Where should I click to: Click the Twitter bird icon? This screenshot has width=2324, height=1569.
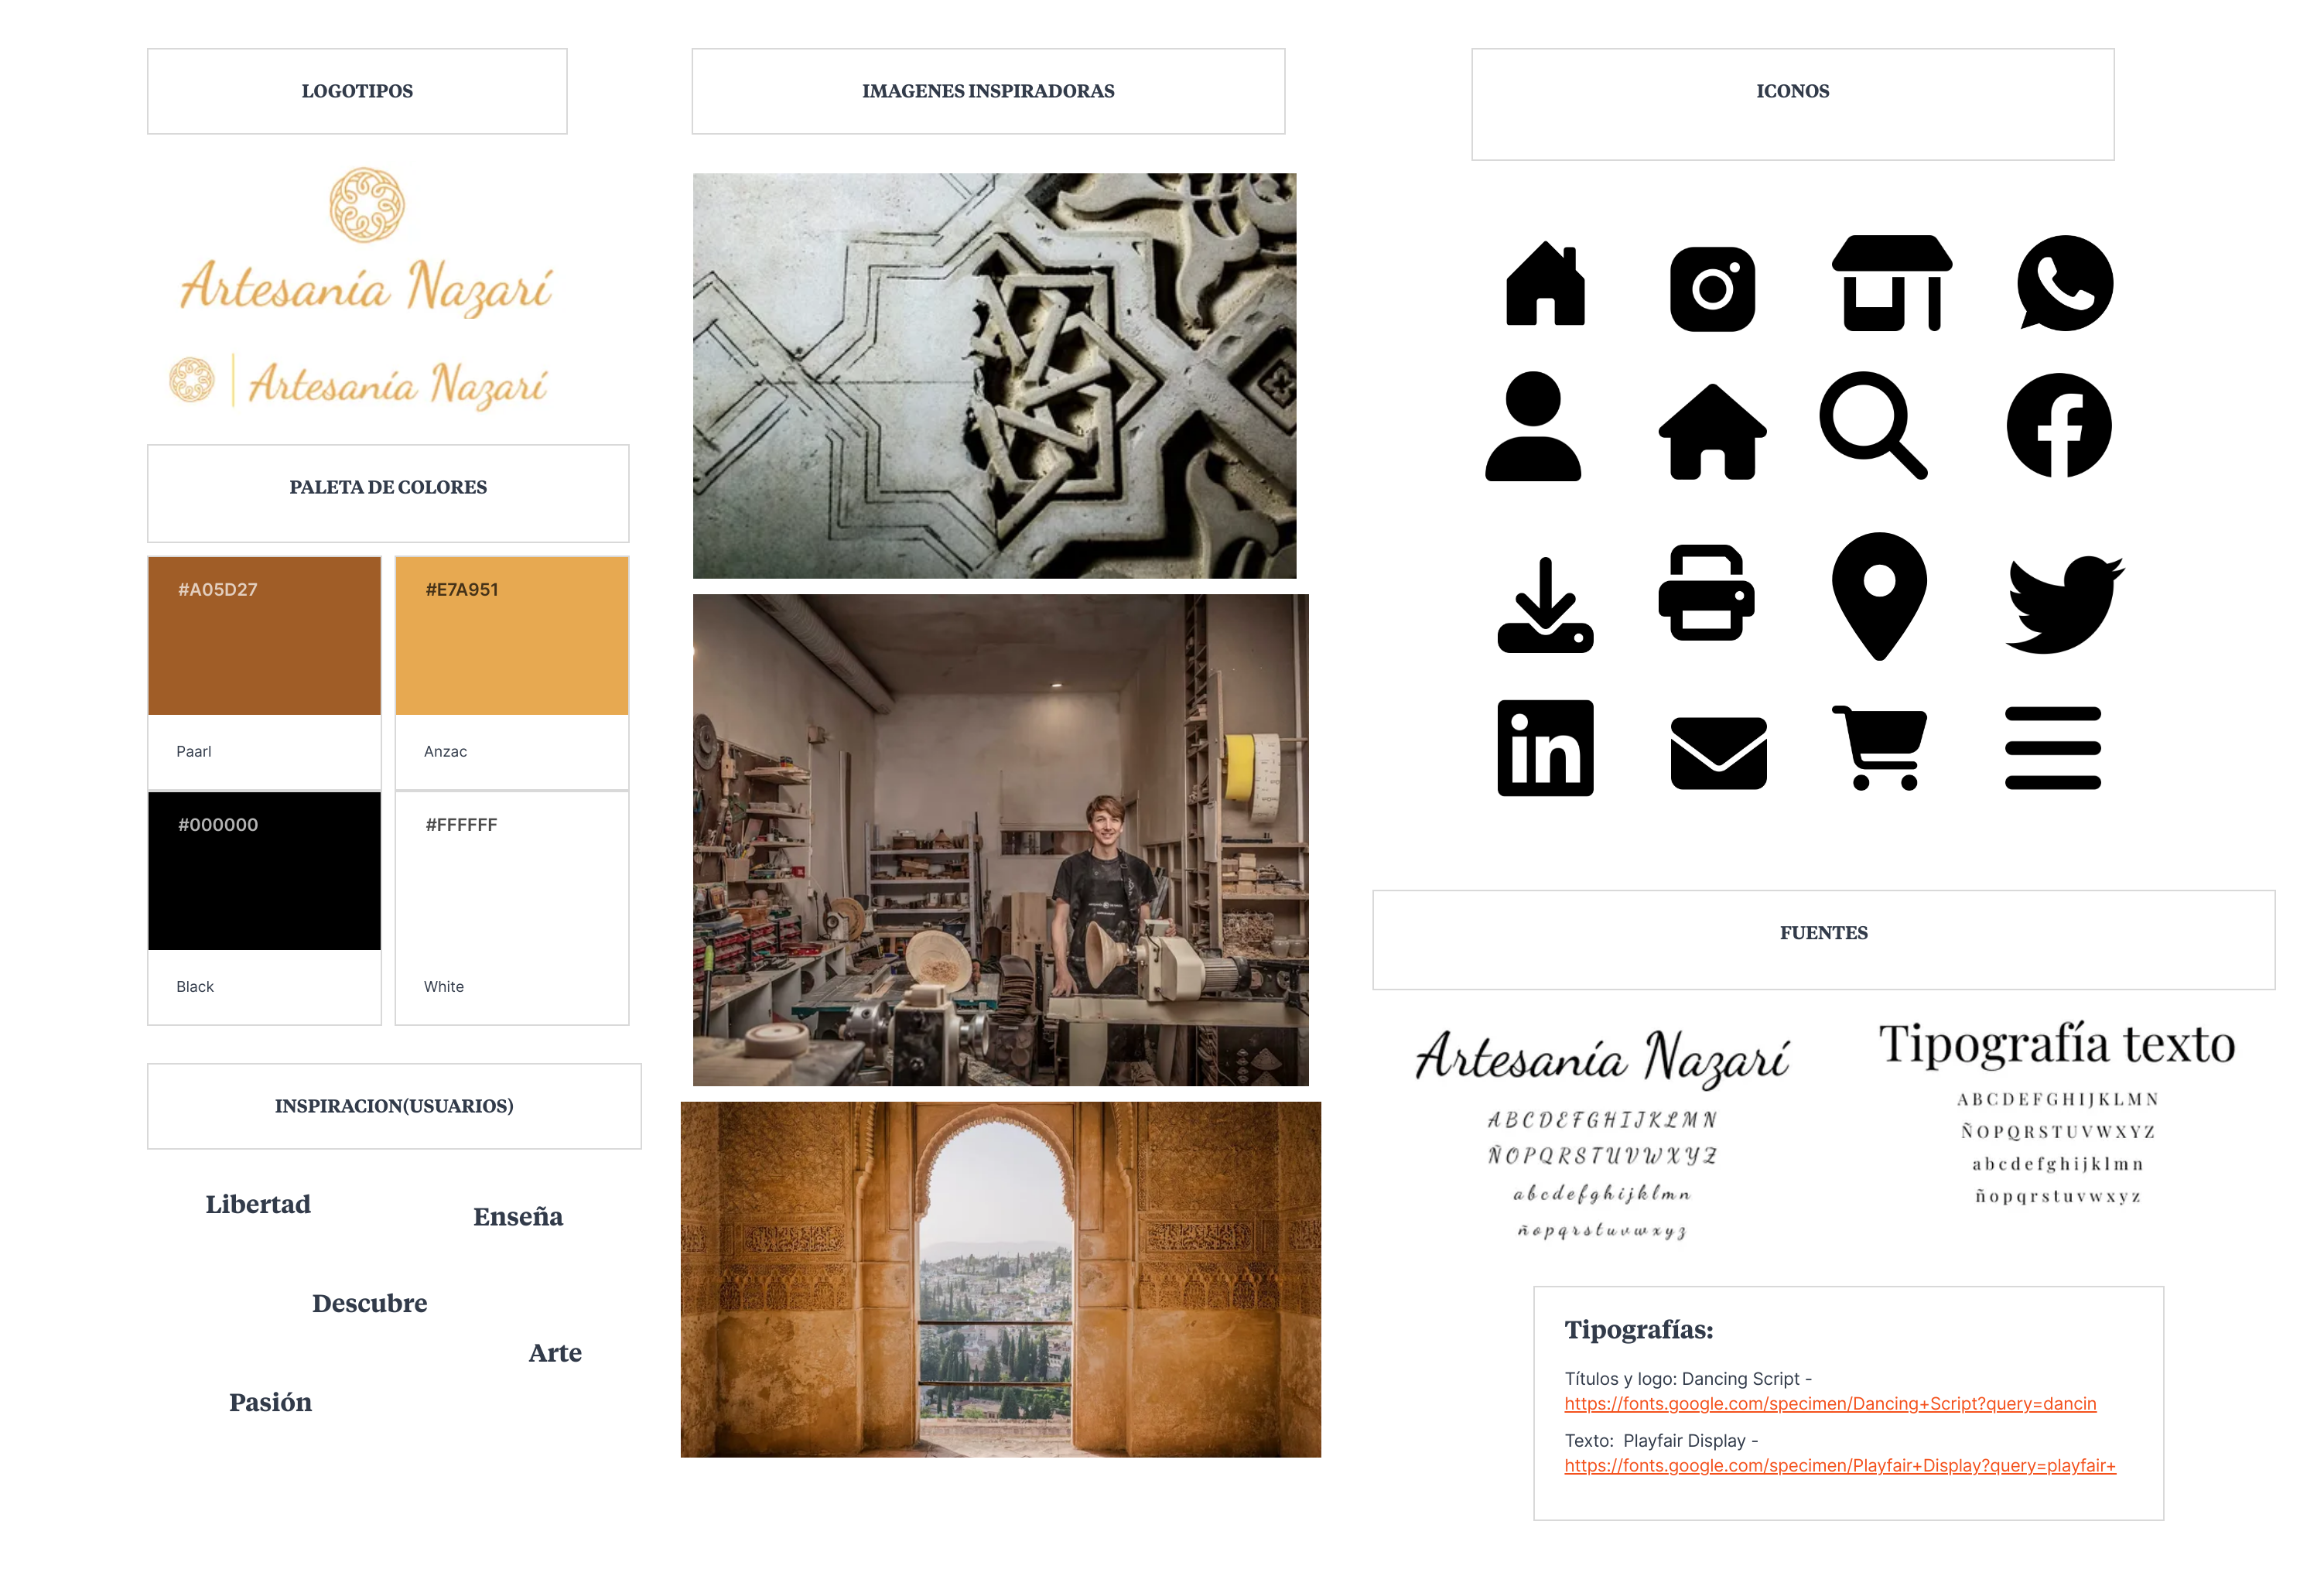pyautogui.click(x=2062, y=603)
